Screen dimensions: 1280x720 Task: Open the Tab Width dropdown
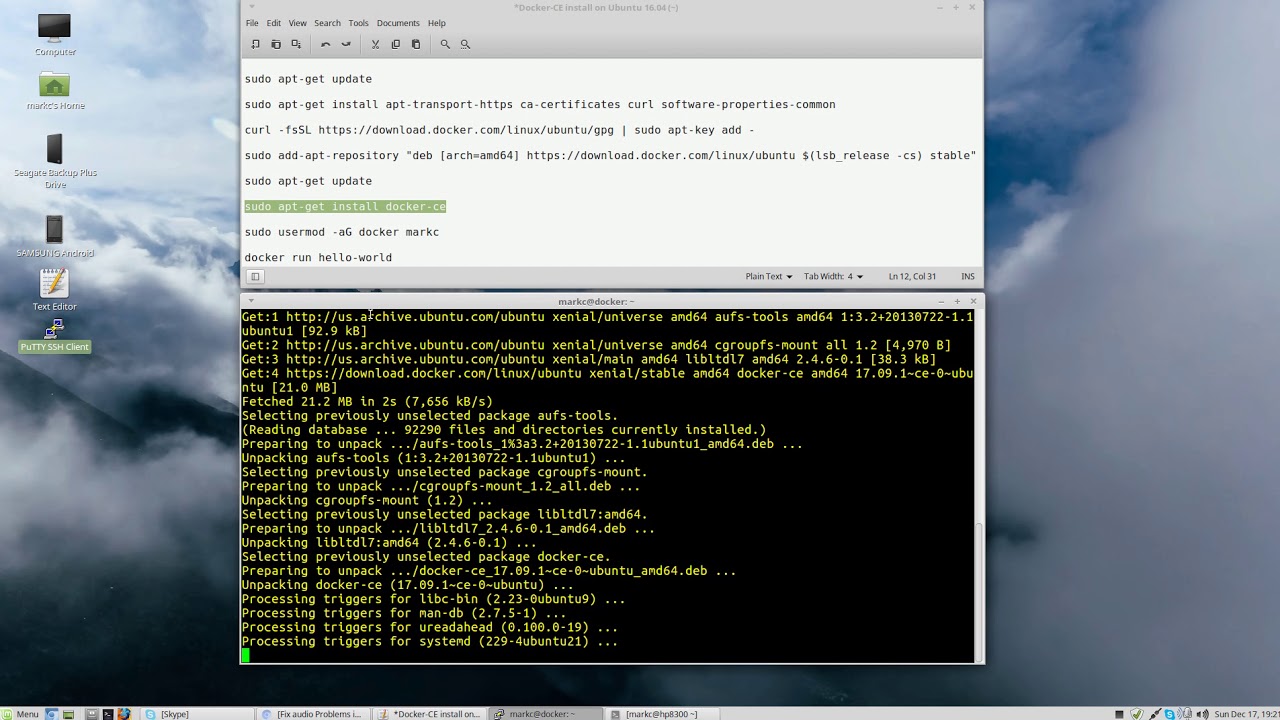pyautogui.click(x=834, y=276)
